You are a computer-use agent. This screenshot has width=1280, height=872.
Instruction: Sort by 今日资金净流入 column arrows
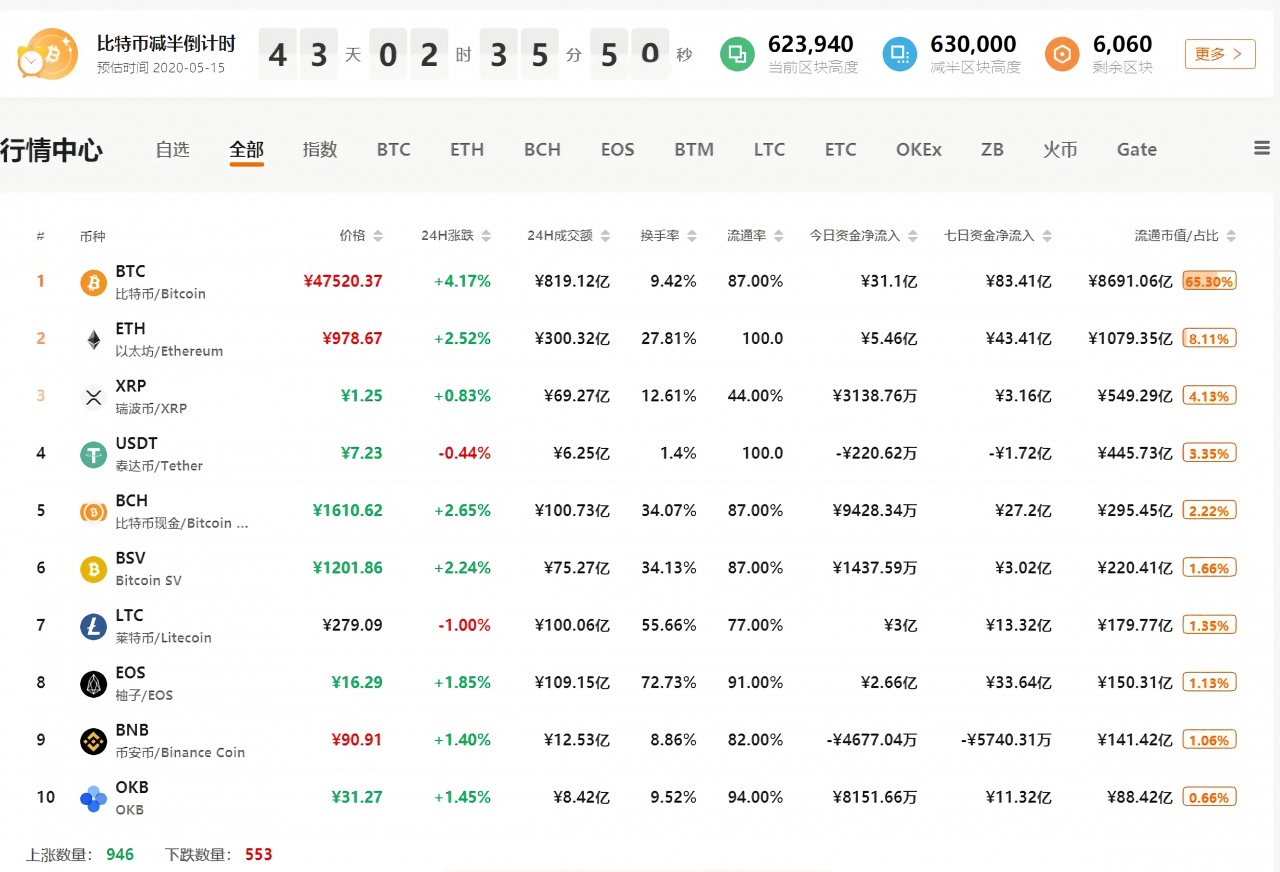coord(912,236)
